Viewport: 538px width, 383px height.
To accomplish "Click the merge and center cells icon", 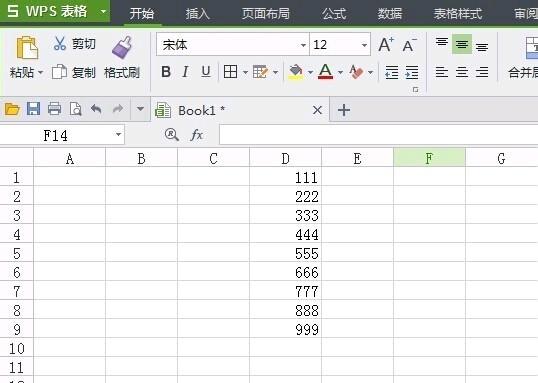I will click(x=531, y=48).
